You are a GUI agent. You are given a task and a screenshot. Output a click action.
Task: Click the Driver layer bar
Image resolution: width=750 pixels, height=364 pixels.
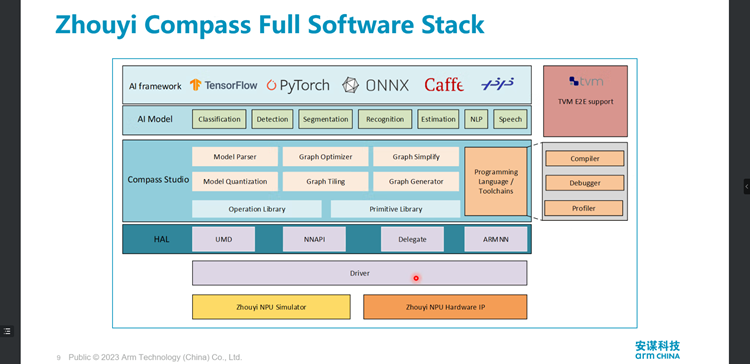click(360, 273)
